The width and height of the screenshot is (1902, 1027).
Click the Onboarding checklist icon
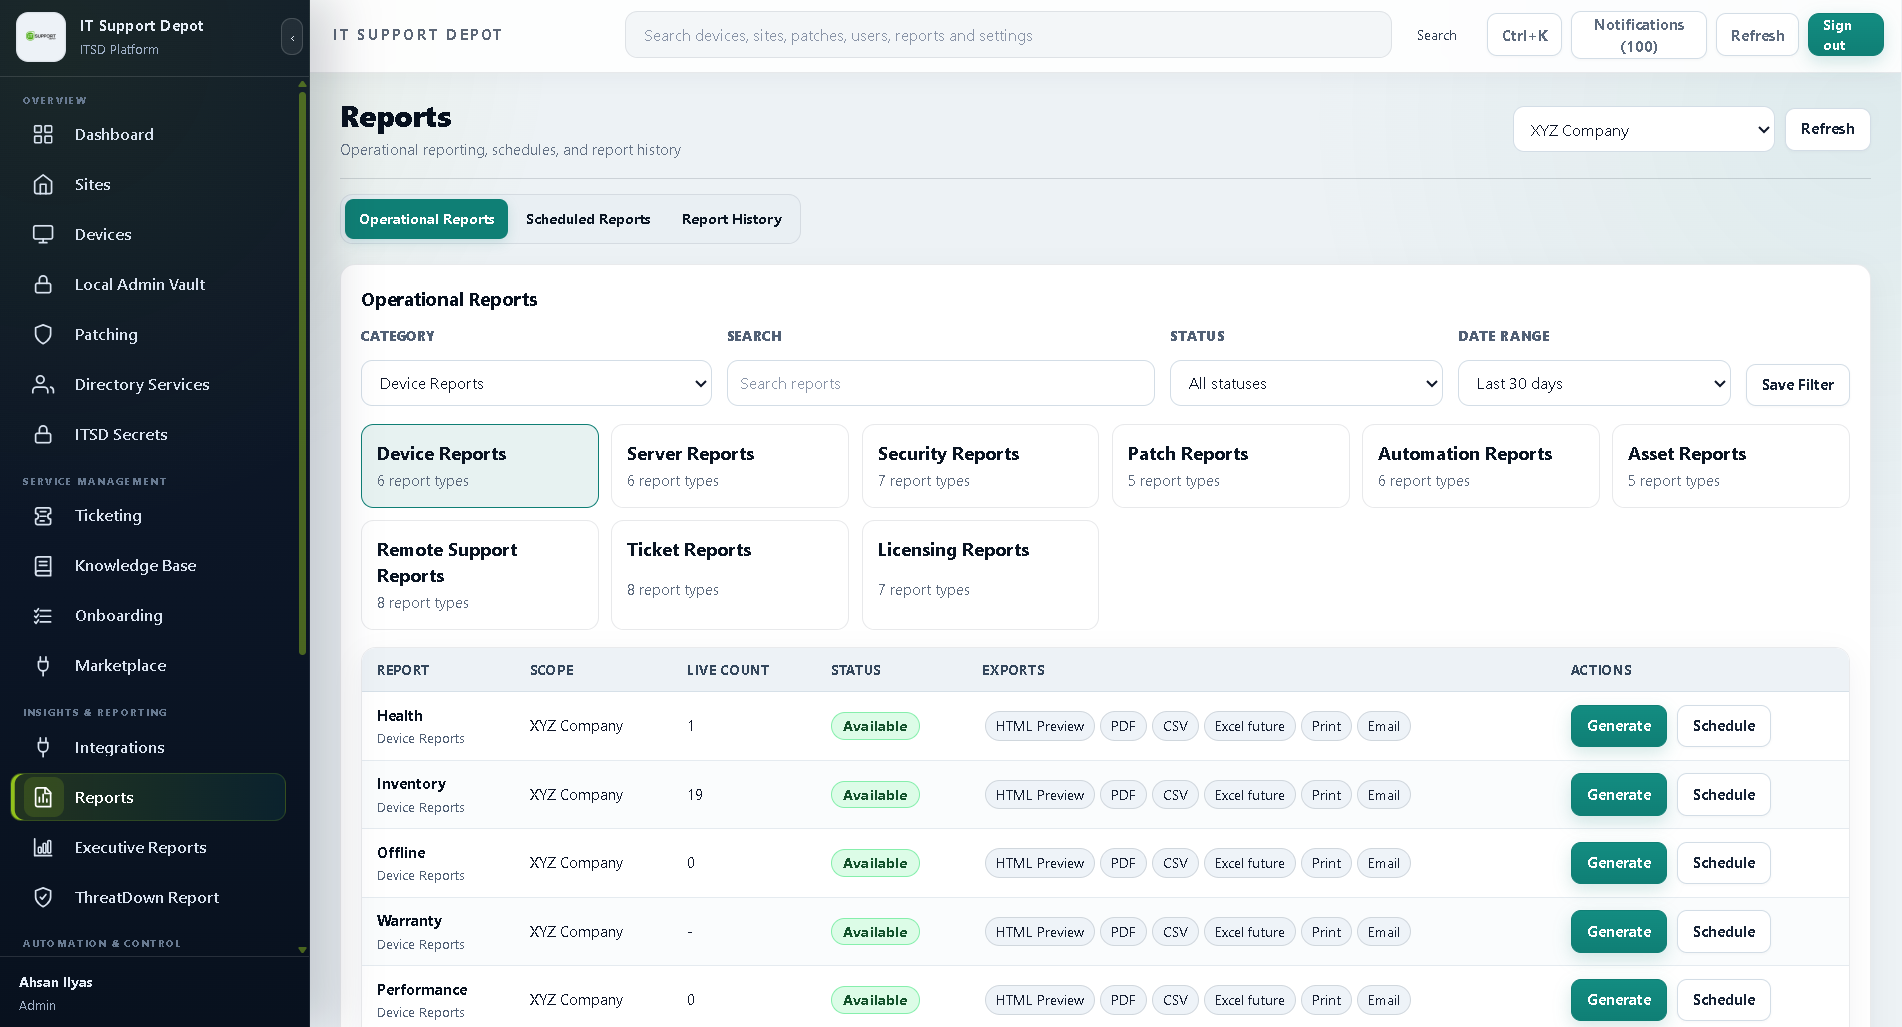click(43, 615)
